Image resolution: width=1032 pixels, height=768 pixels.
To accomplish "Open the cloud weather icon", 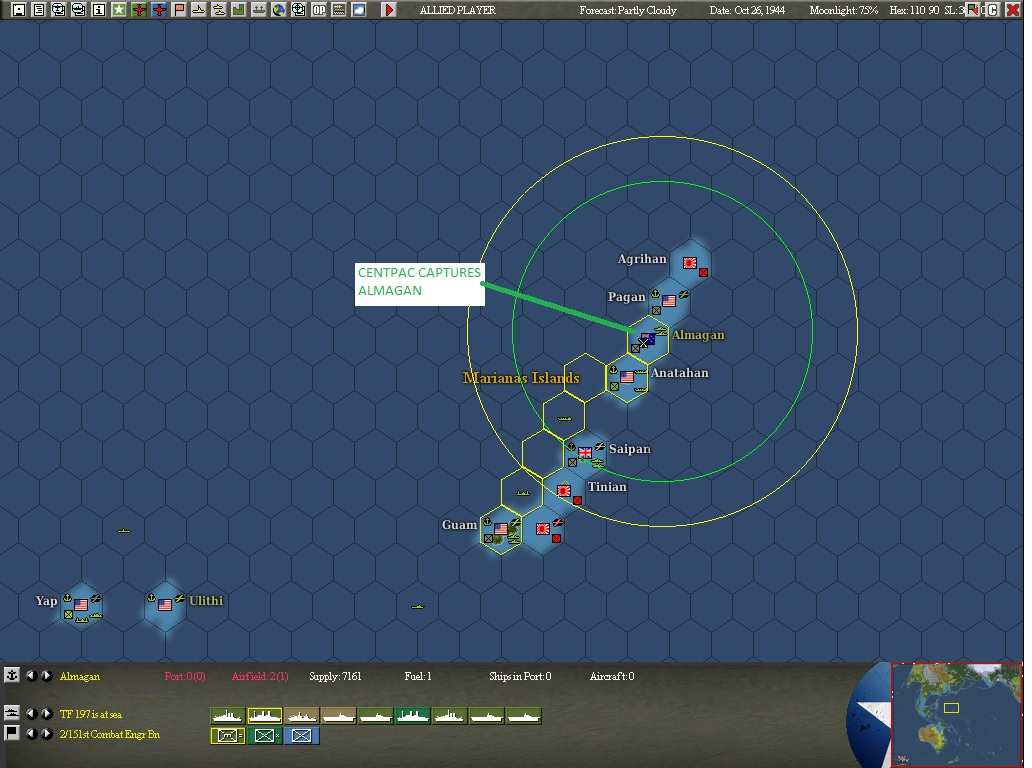I will coord(359,10).
